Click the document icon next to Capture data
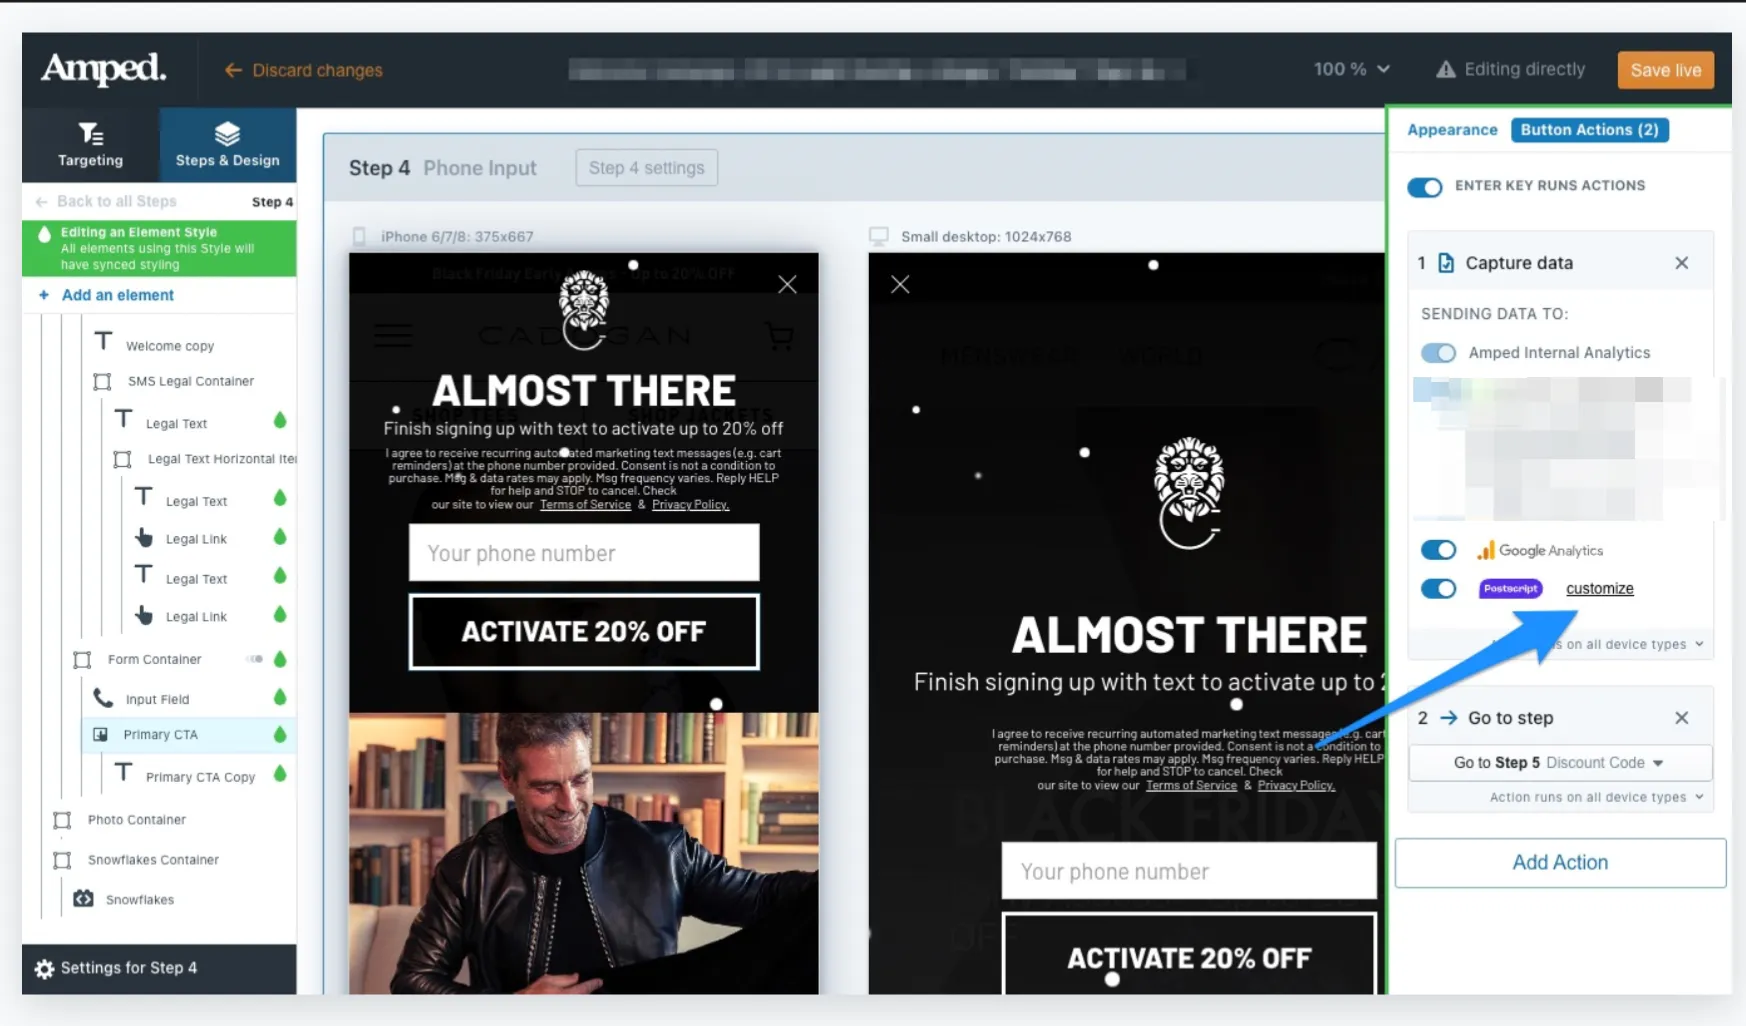1746x1026 pixels. [1446, 262]
